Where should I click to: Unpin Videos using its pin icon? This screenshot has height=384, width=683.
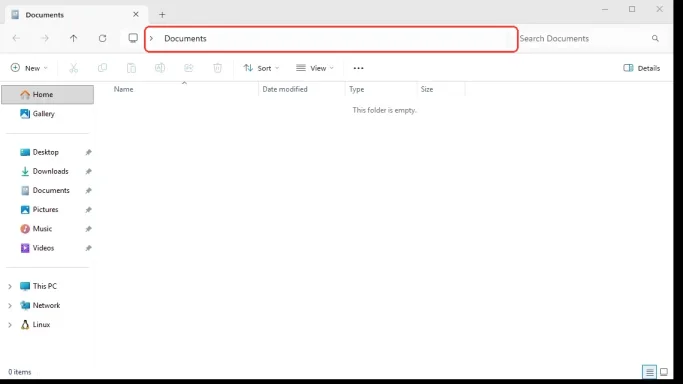click(88, 248)
